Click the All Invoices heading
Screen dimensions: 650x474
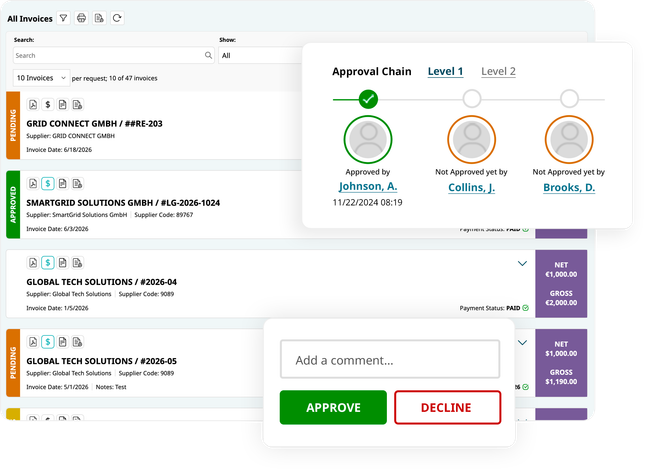(30, 19)
